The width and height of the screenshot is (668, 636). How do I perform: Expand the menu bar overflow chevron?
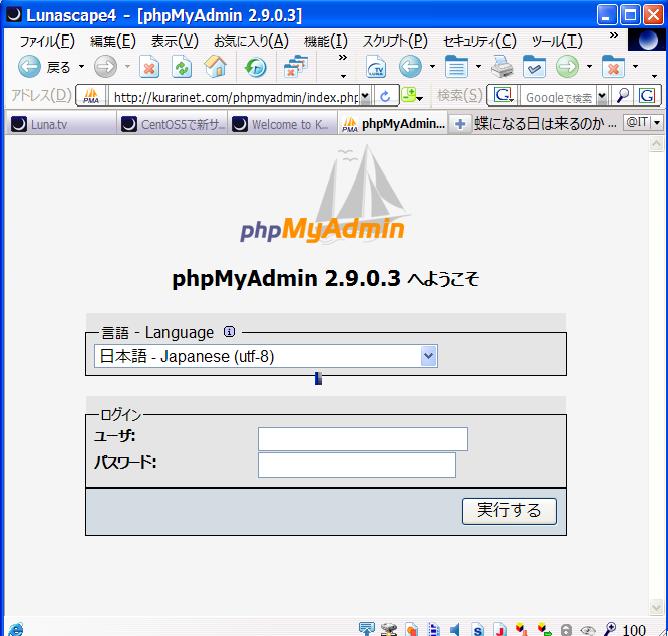(613, 35)
